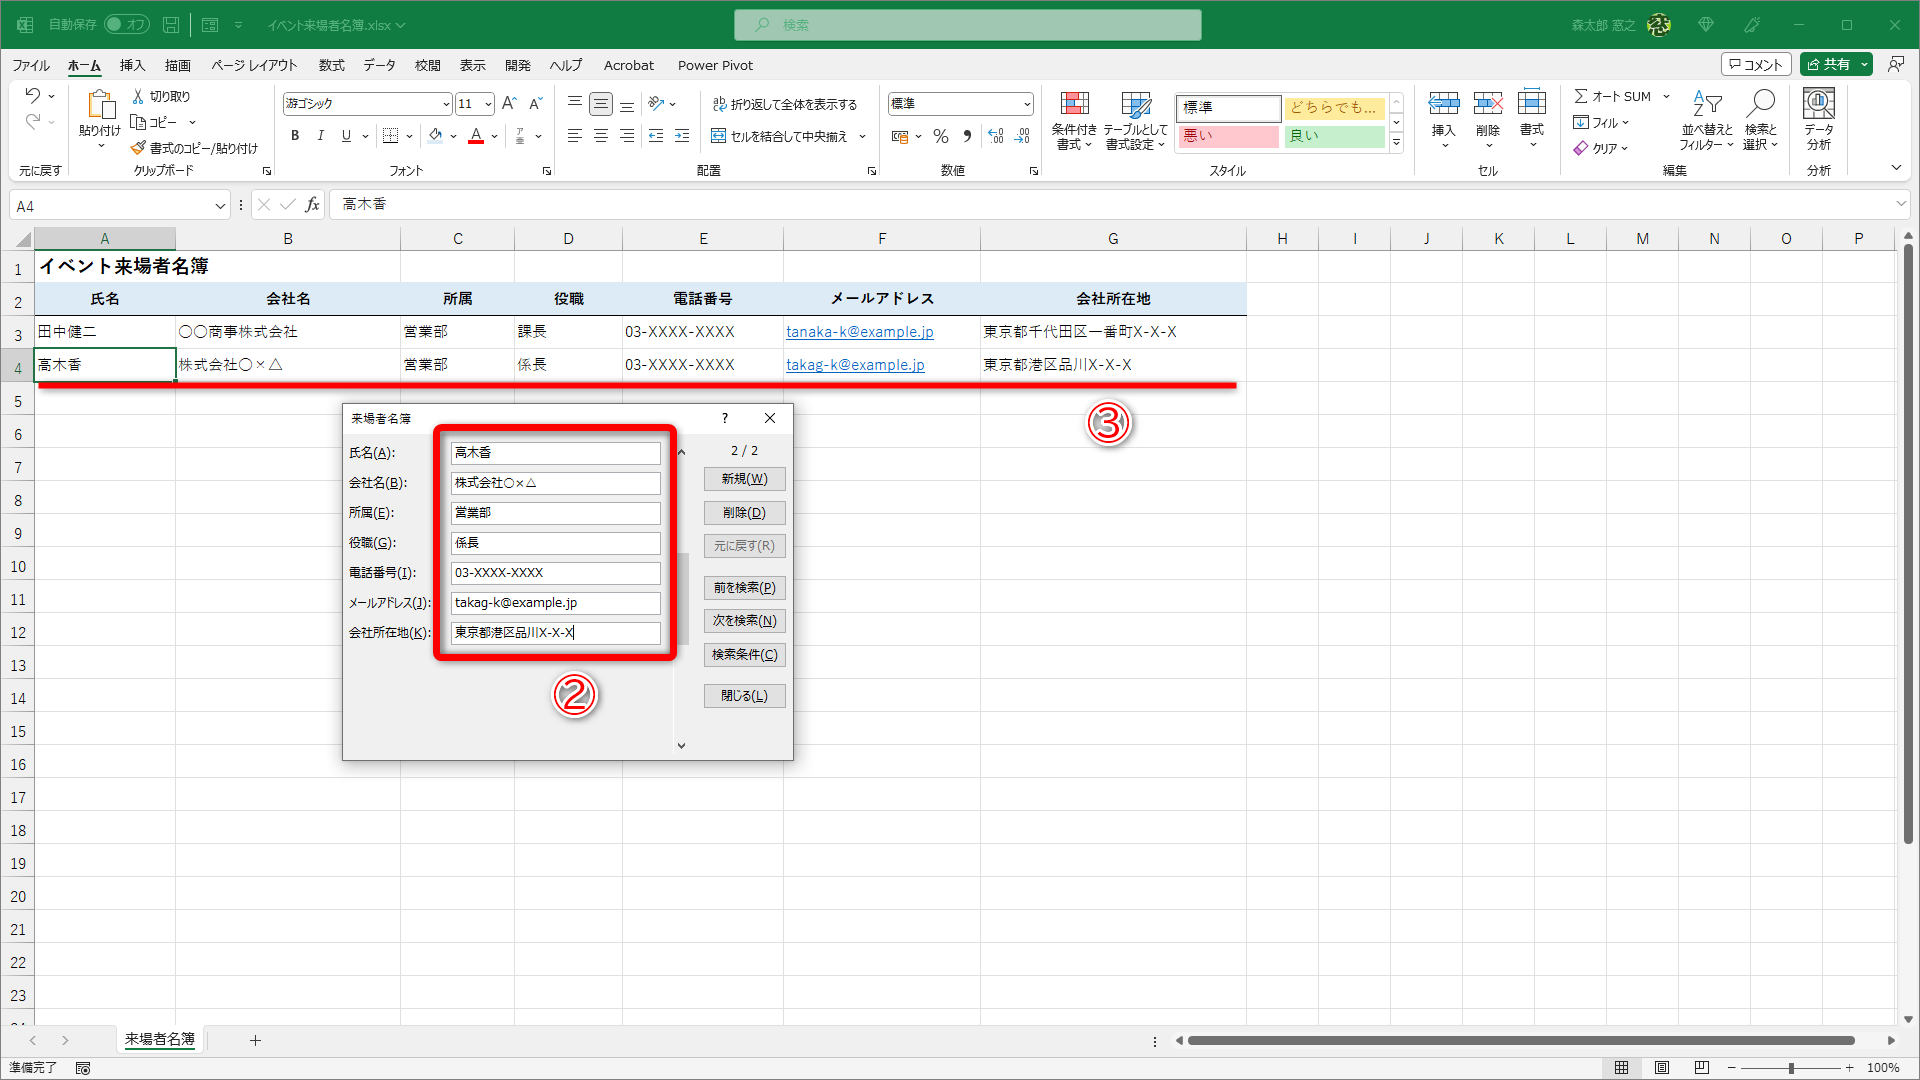Open the tanaka-k@example.jp email link
This screenshot has width=1920, height=1080.
[859, 332]
